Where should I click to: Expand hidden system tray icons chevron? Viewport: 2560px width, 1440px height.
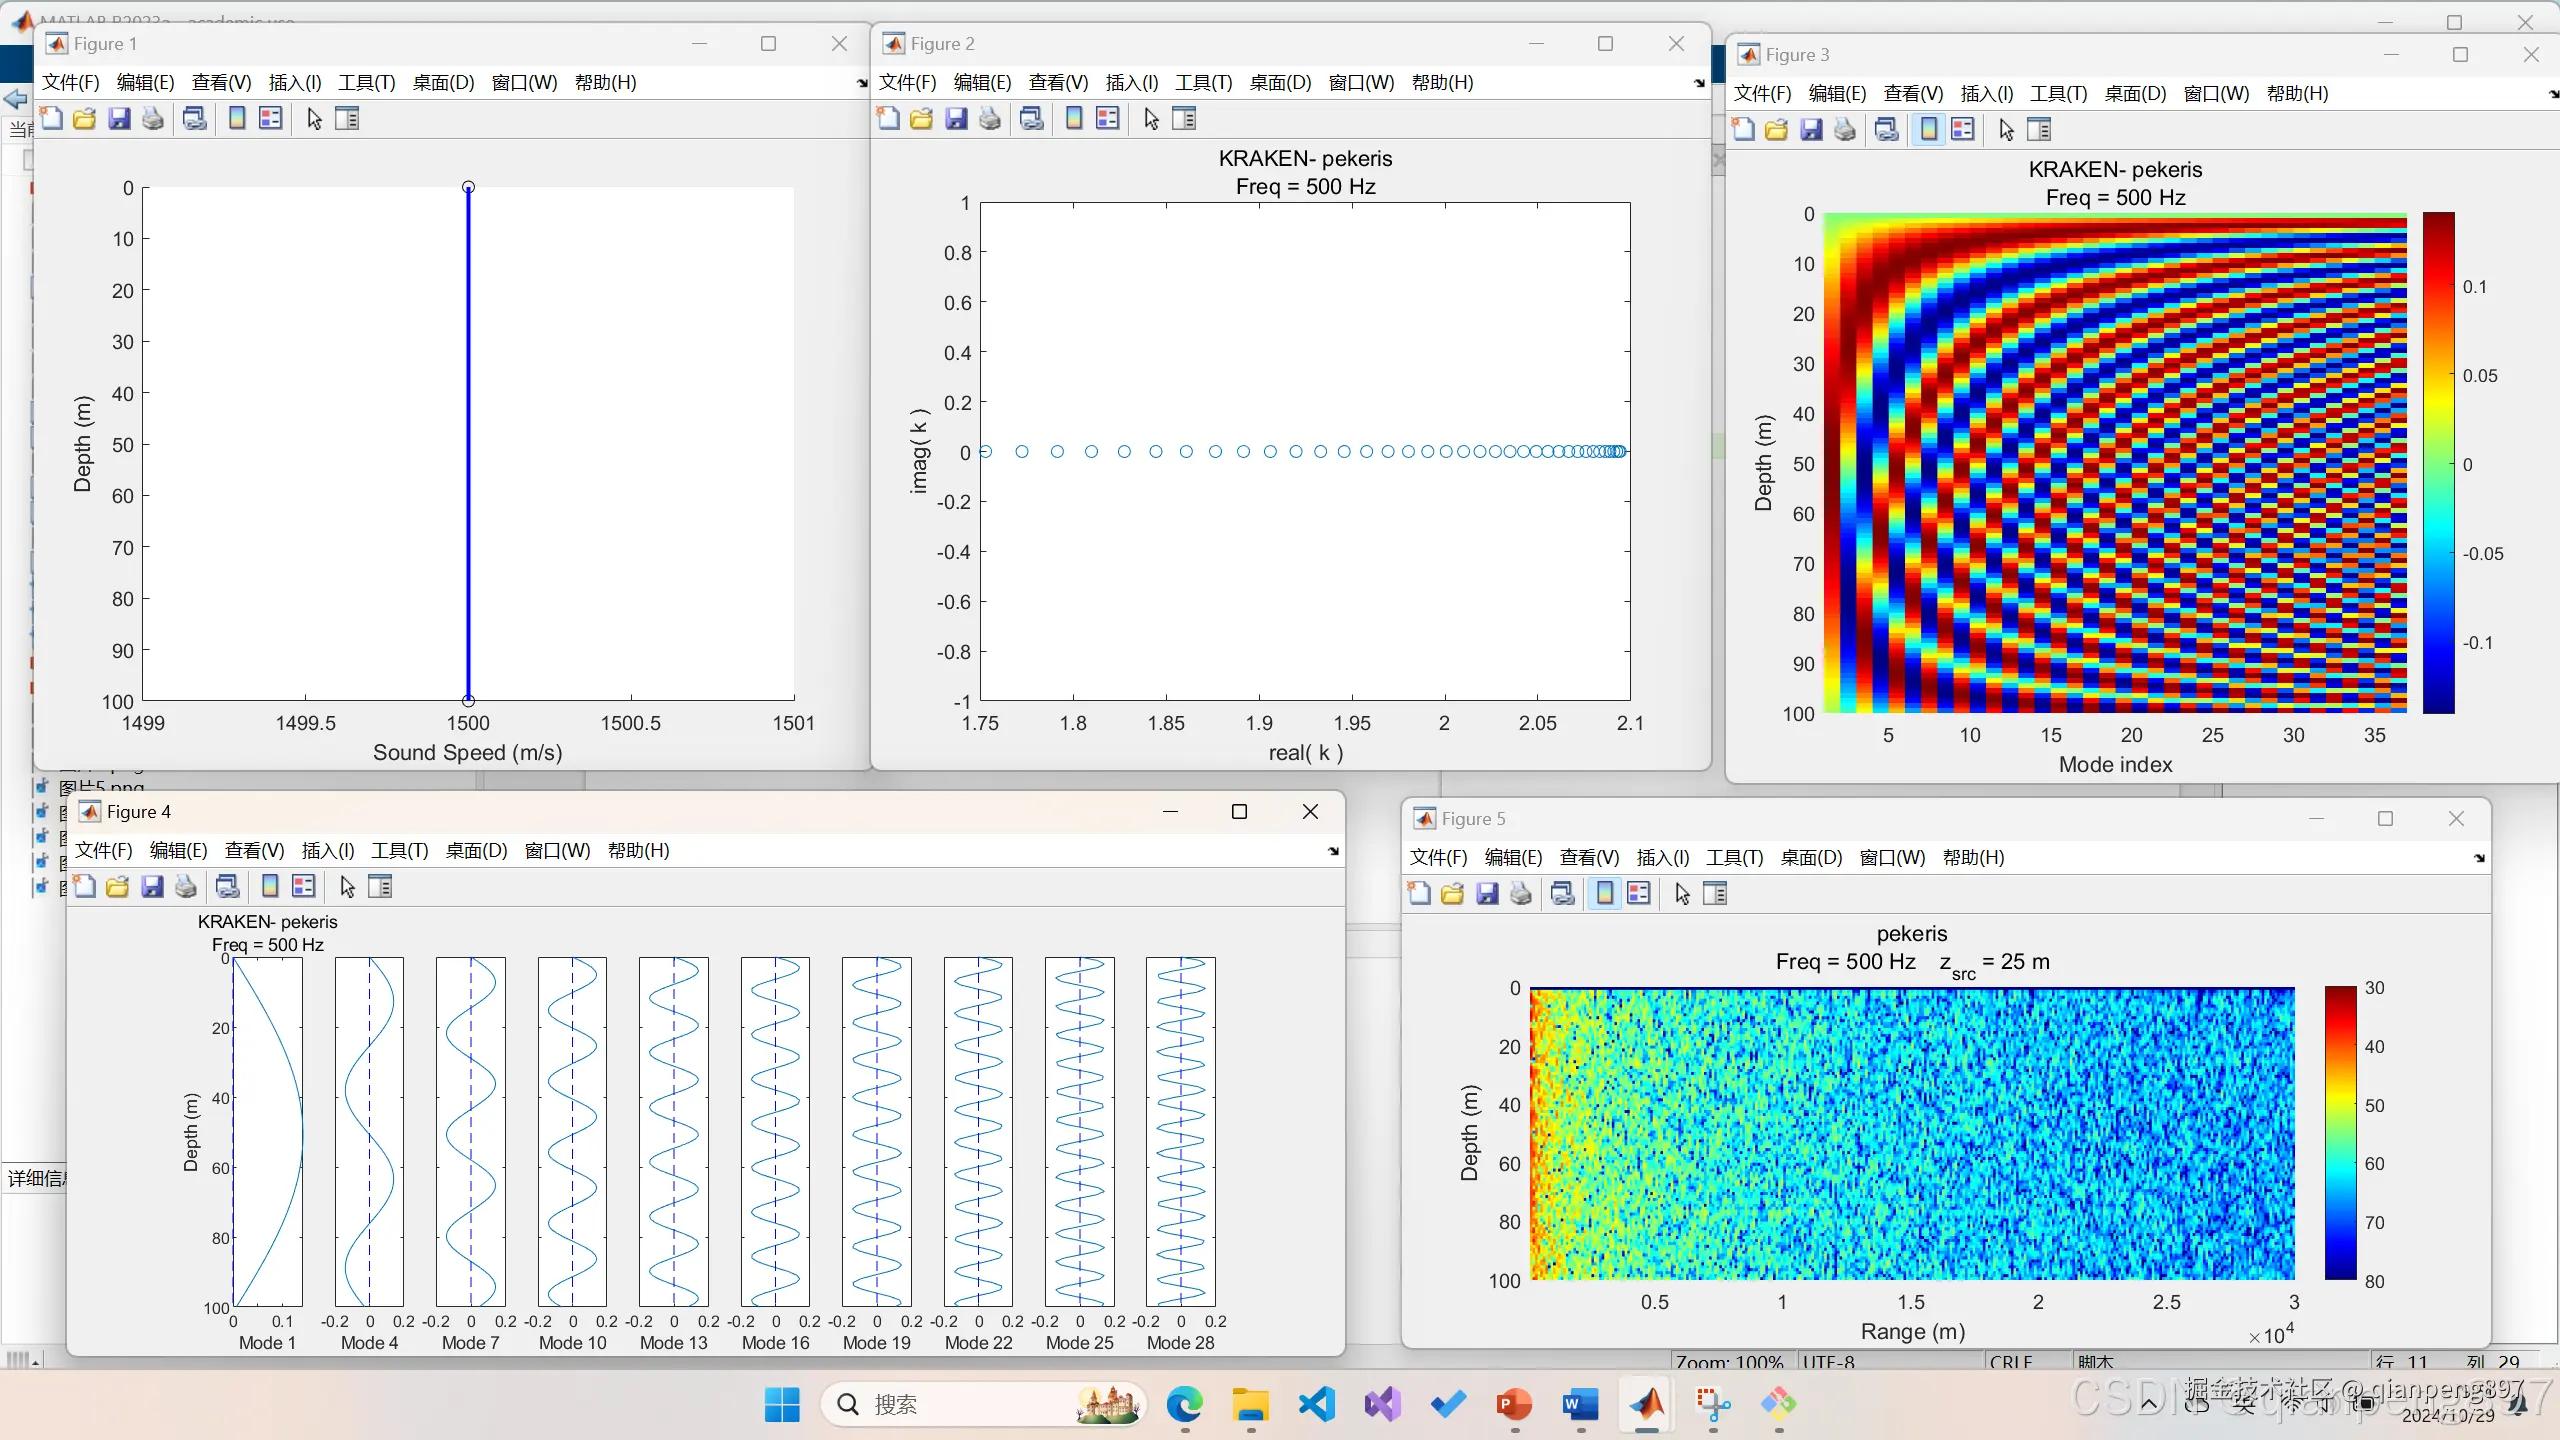click(x=2148, y=1404)
